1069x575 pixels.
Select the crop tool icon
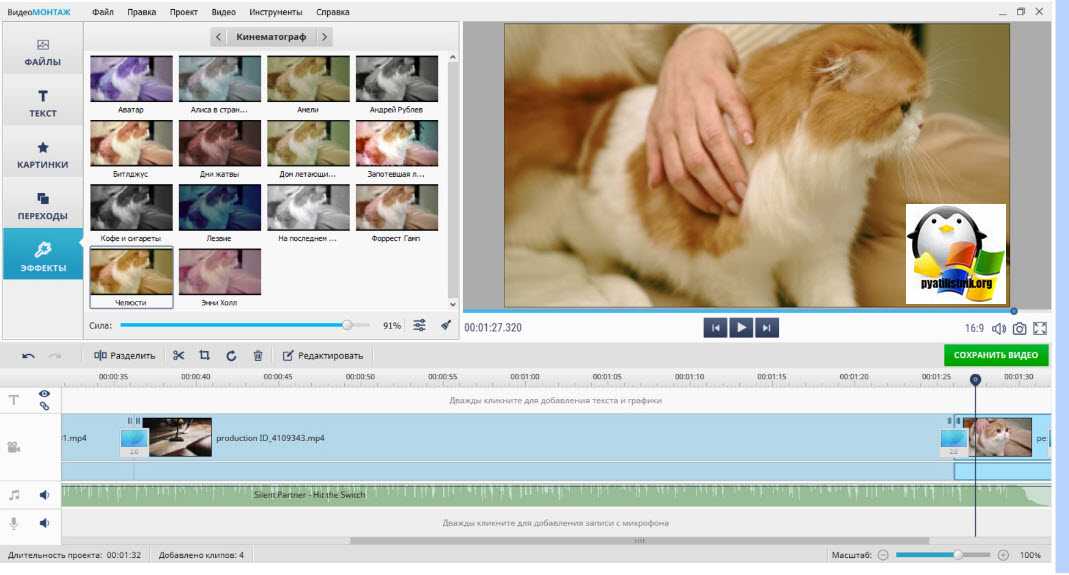point(204,355)
